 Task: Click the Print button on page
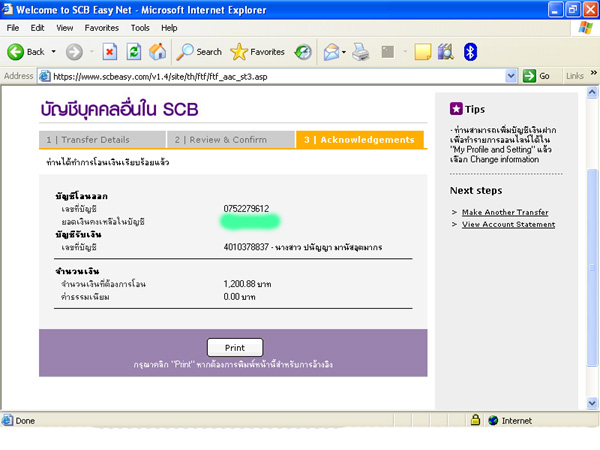[x=235, y=348]
